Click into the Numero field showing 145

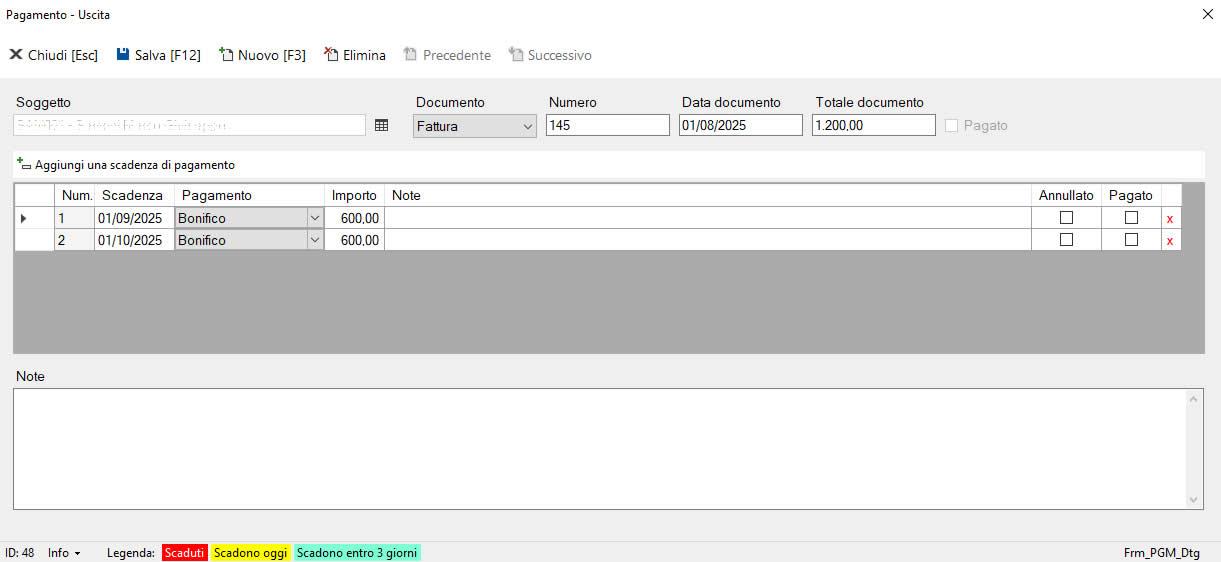[607, 126]
